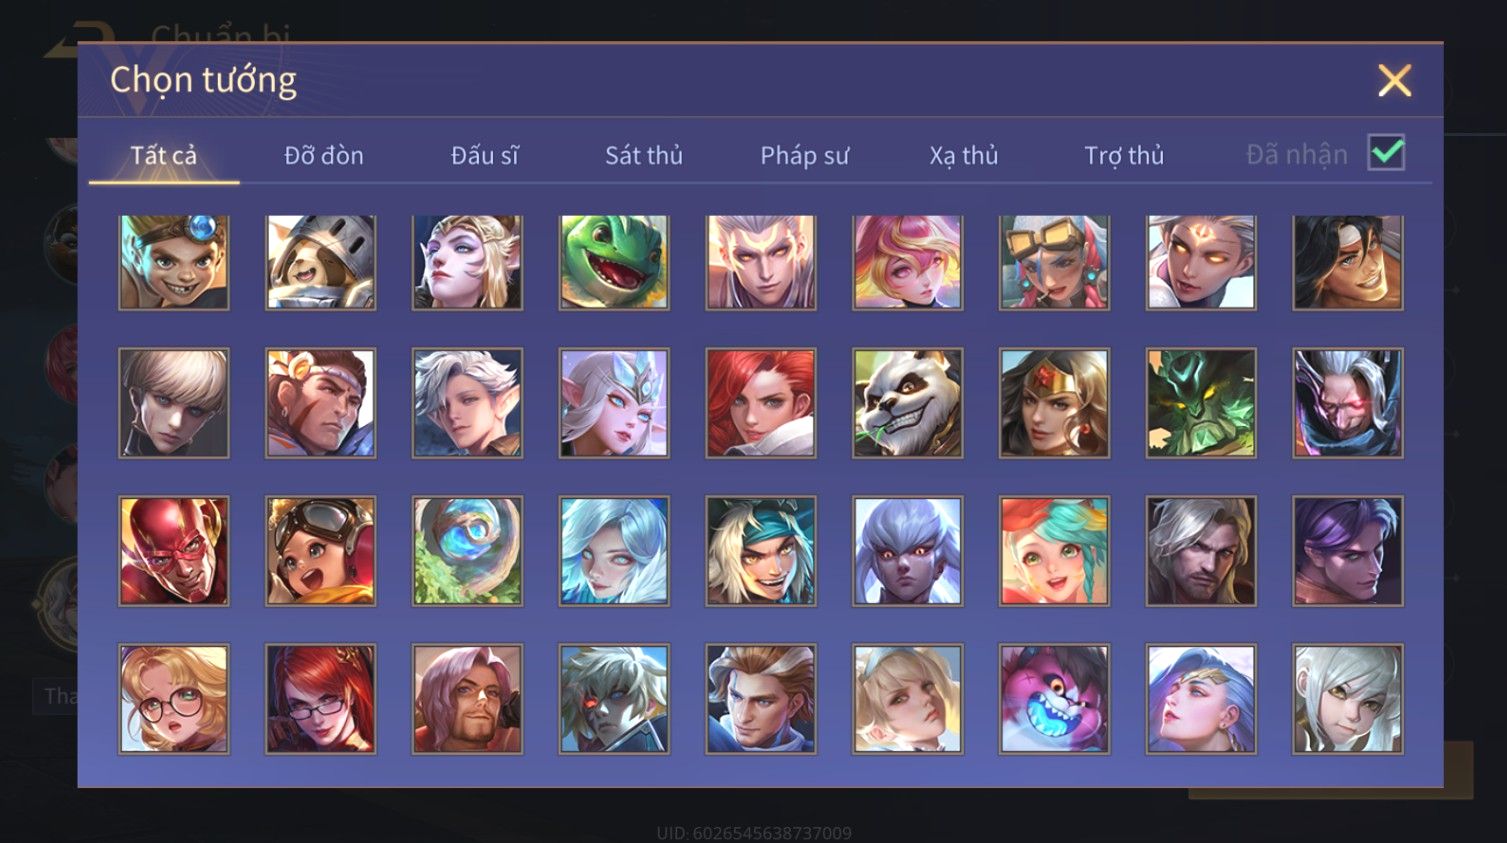Select the green chameleon hero portrait
The image size is (1507, 843).
click(614, 262)
